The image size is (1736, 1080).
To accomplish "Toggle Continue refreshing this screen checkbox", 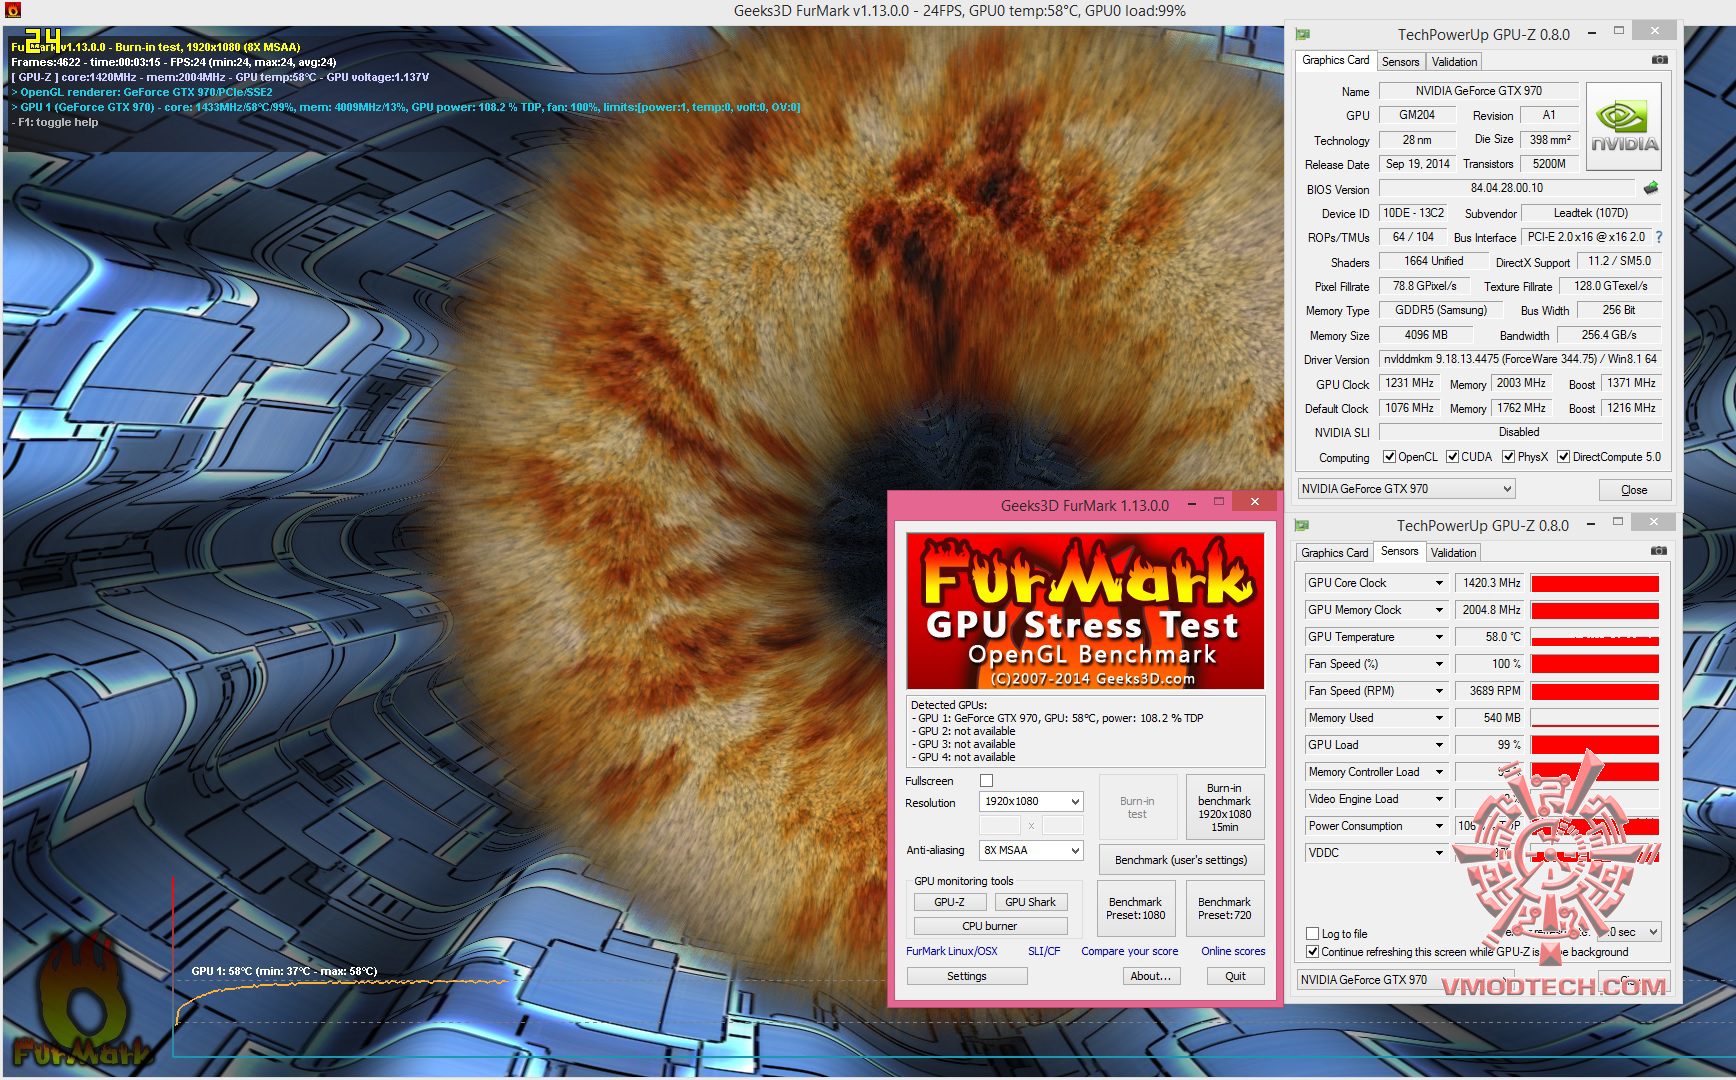I will point(1313,952).
